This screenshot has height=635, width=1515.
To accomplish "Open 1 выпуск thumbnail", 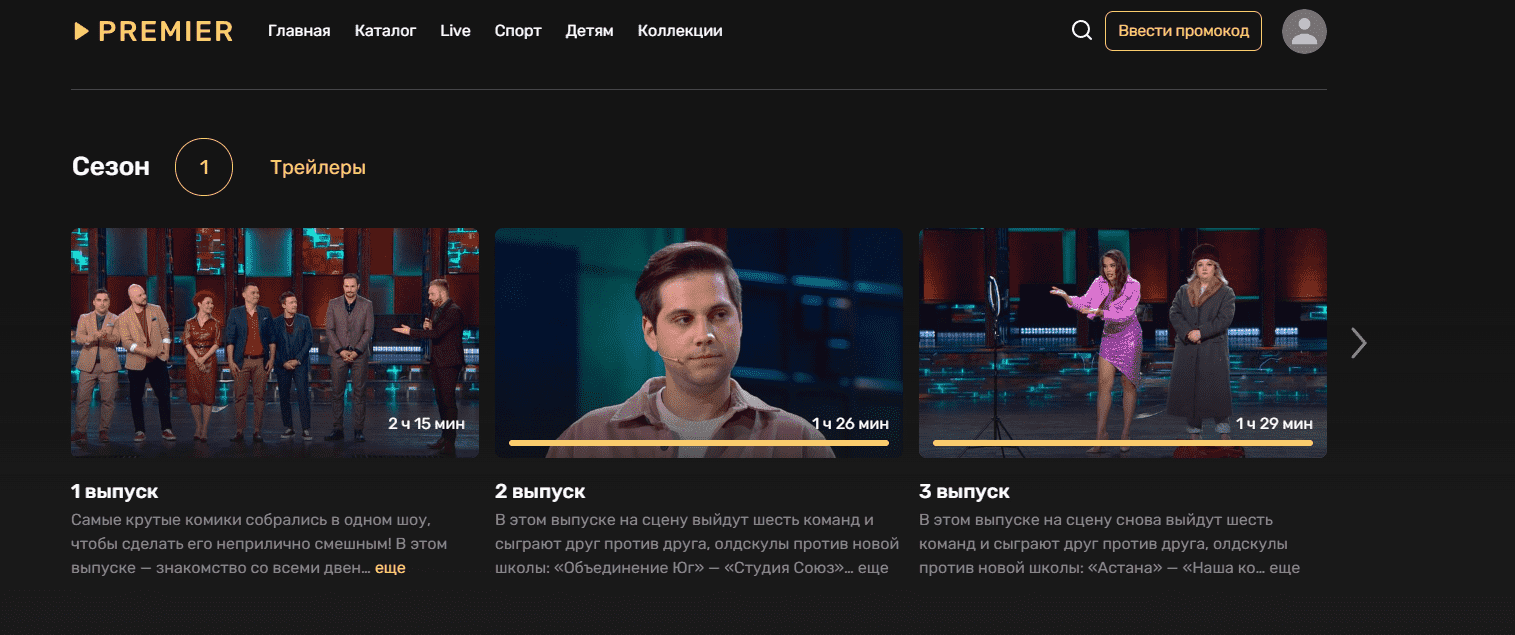I will coord(275,343).
